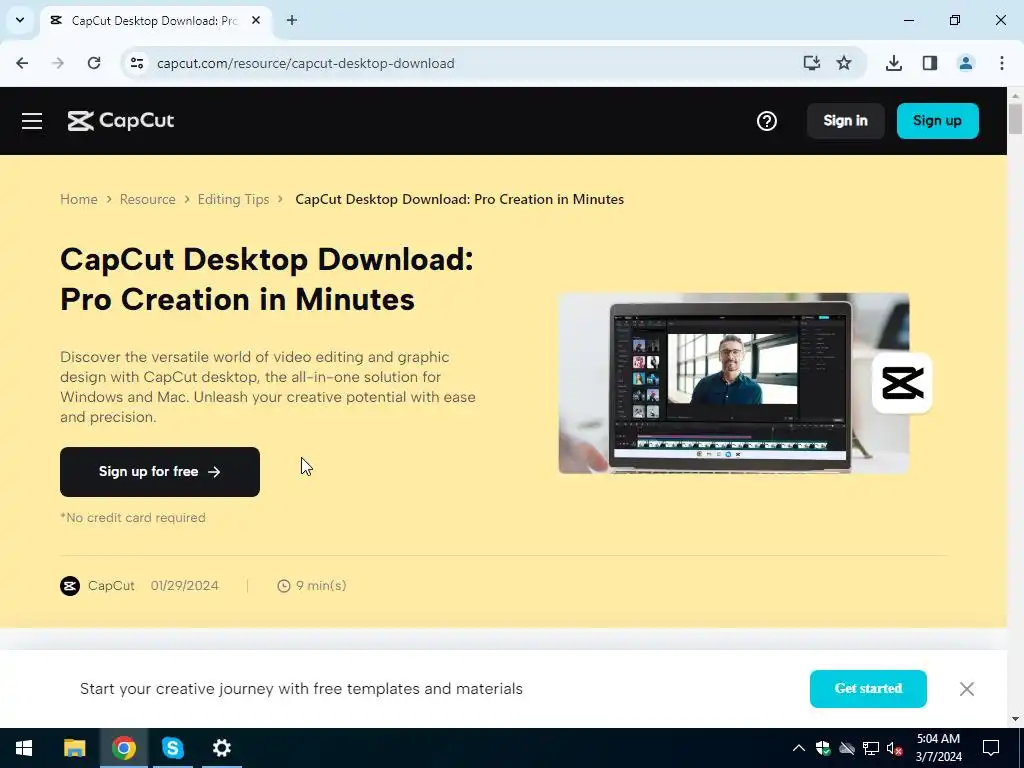Reload the page

coord(94,63)
